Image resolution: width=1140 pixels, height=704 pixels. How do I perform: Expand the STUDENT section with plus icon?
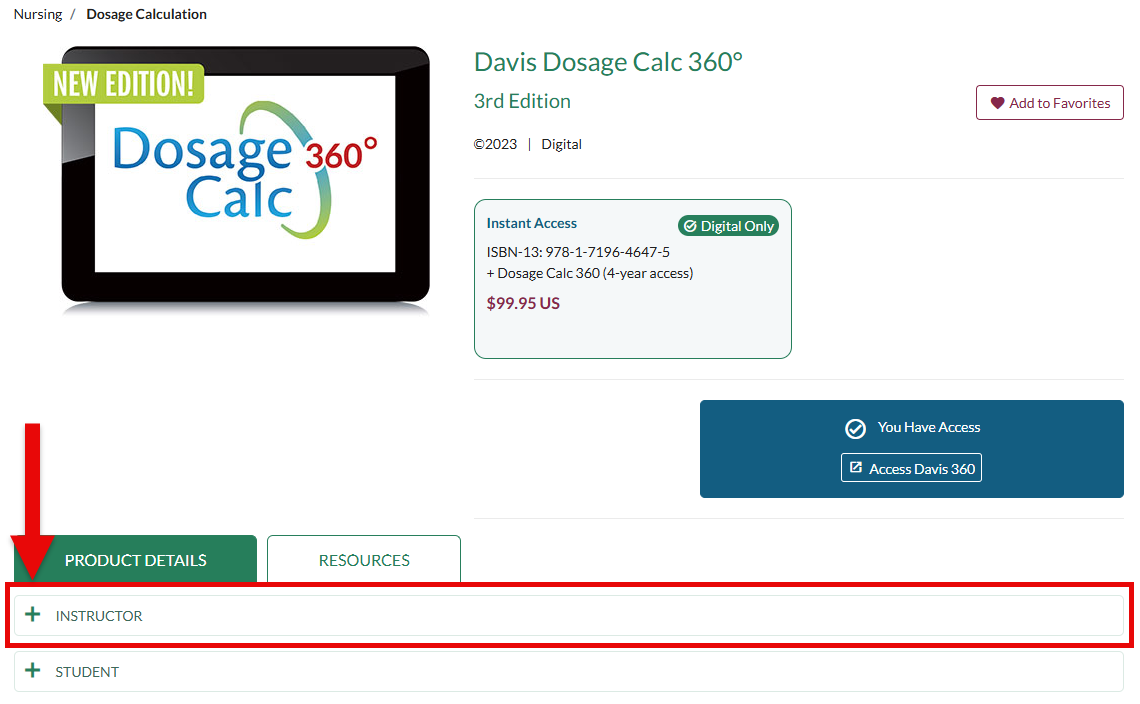point(33,671)
